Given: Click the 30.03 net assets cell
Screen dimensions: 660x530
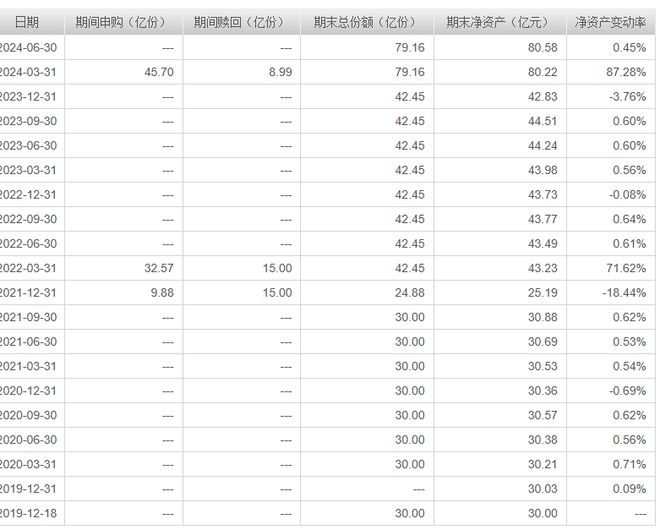Looking at the screenshot, I should 543,489.
